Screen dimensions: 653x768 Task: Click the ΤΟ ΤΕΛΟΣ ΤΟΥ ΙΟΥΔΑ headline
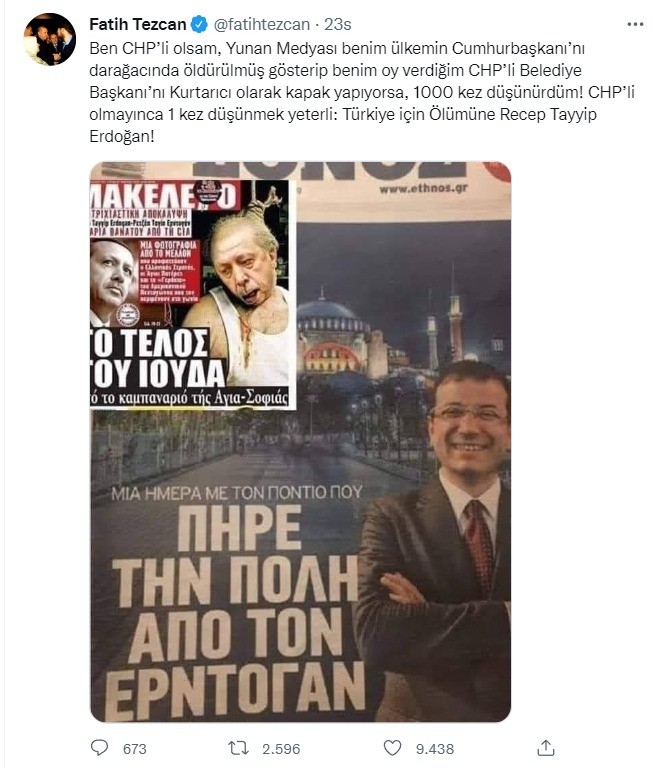[157, 358]
